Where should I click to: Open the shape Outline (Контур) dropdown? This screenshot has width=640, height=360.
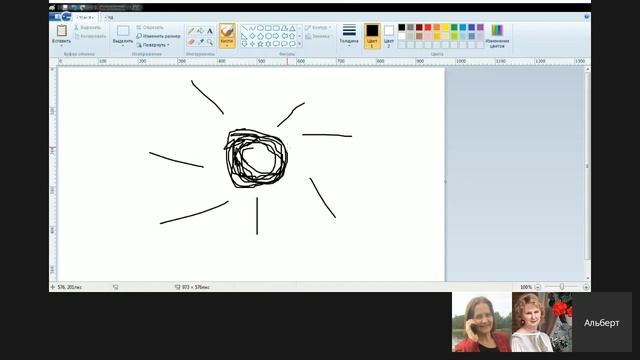pyautogui.click(x=318, y=27)
